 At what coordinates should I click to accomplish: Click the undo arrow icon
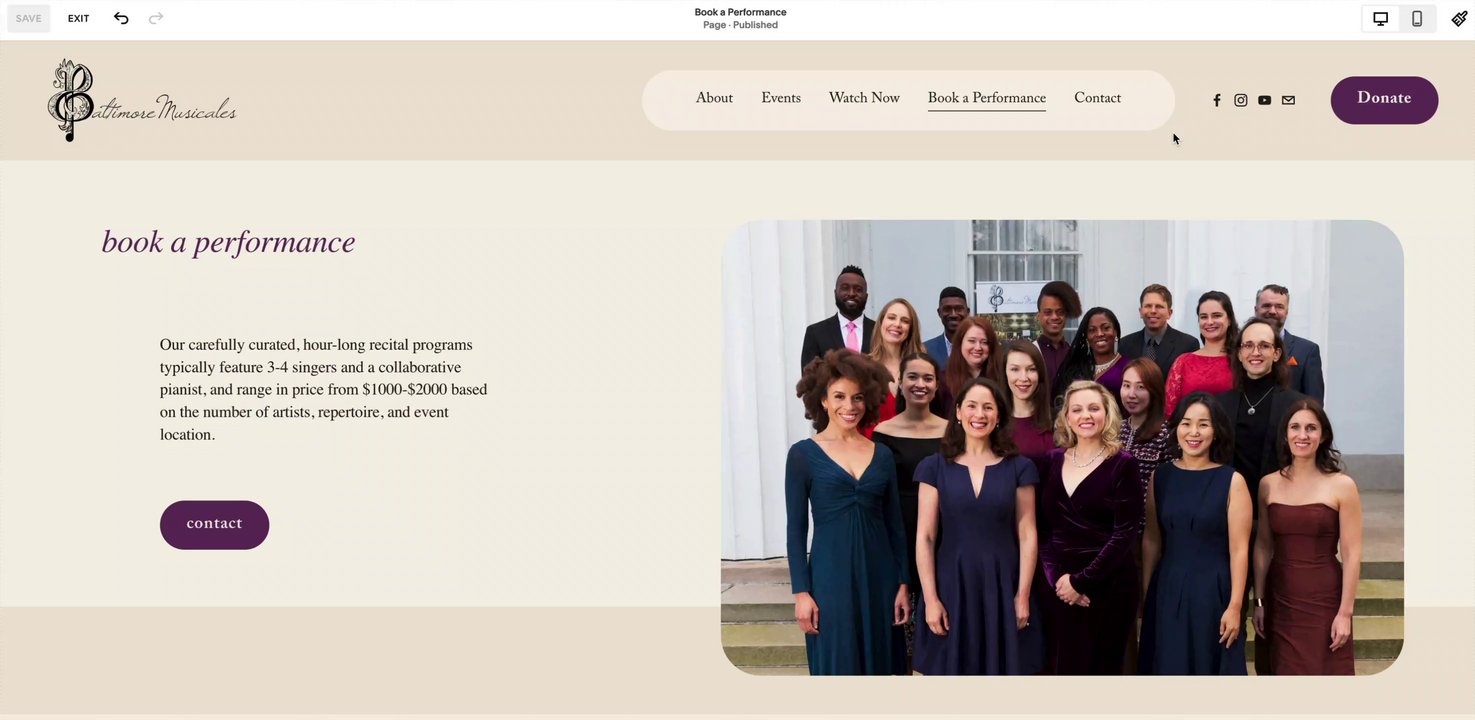(x=121, y=18)
